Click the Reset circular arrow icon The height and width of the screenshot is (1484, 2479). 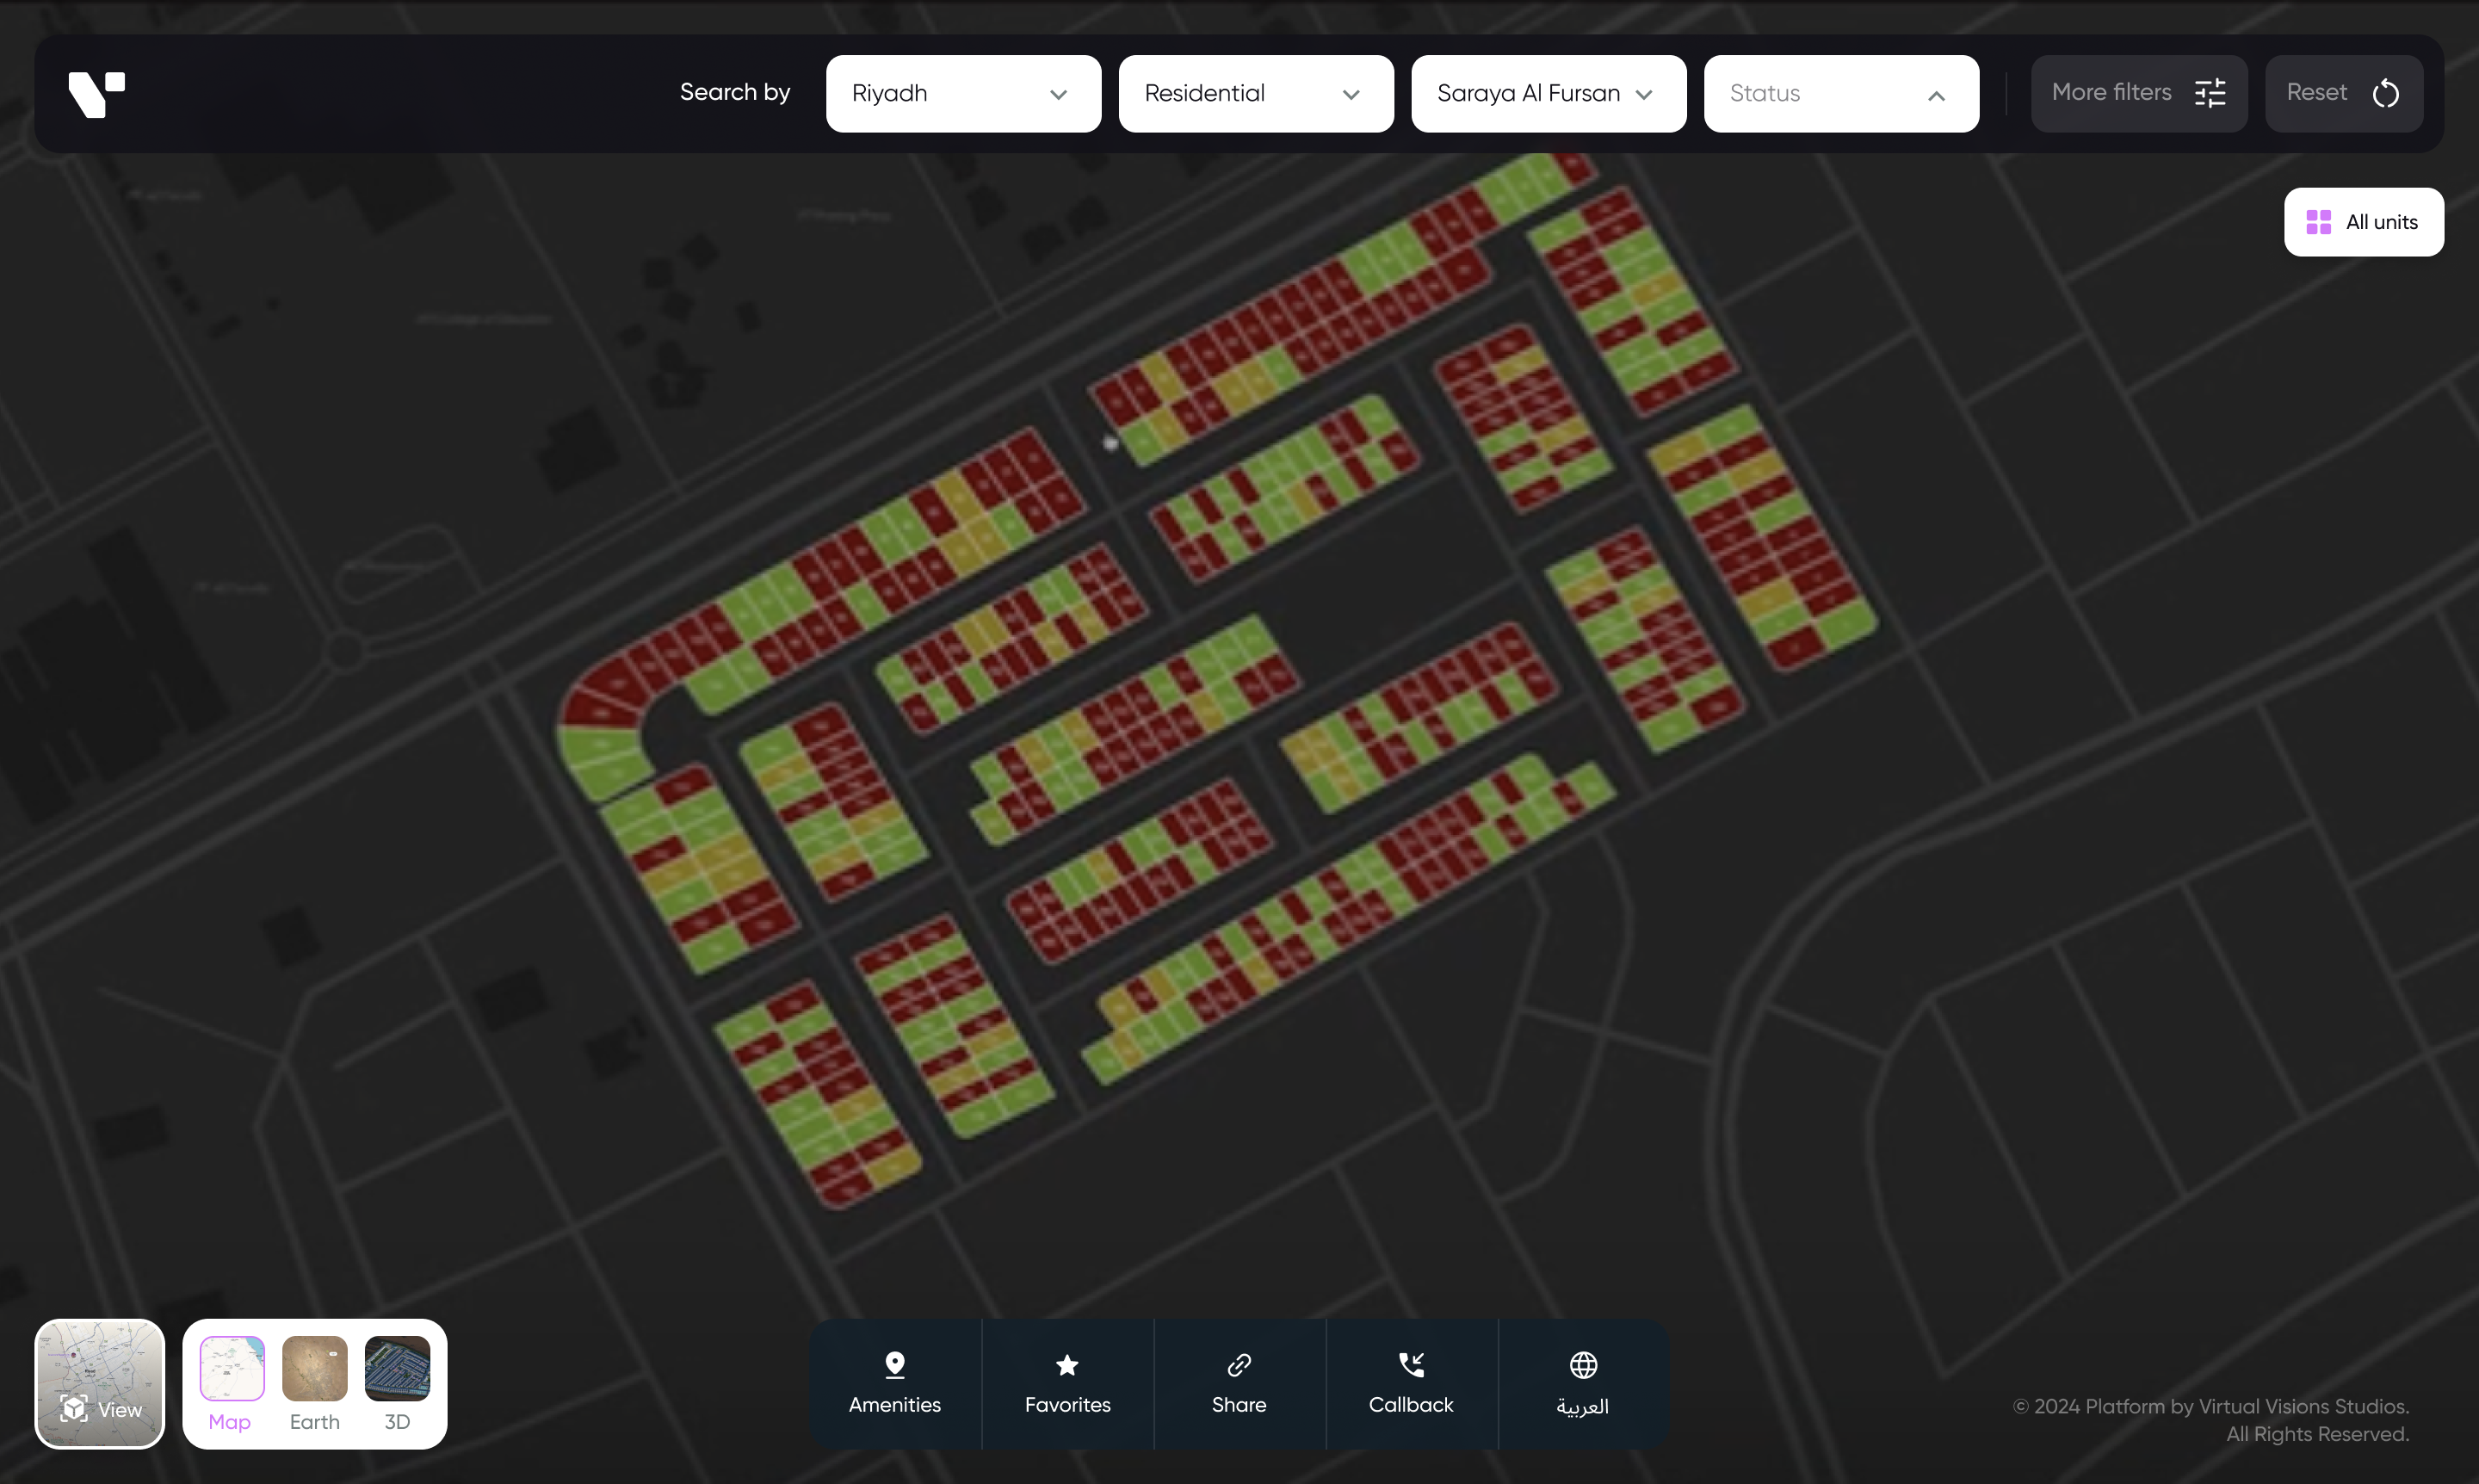pyautogui.click(x=2386, y=93)
